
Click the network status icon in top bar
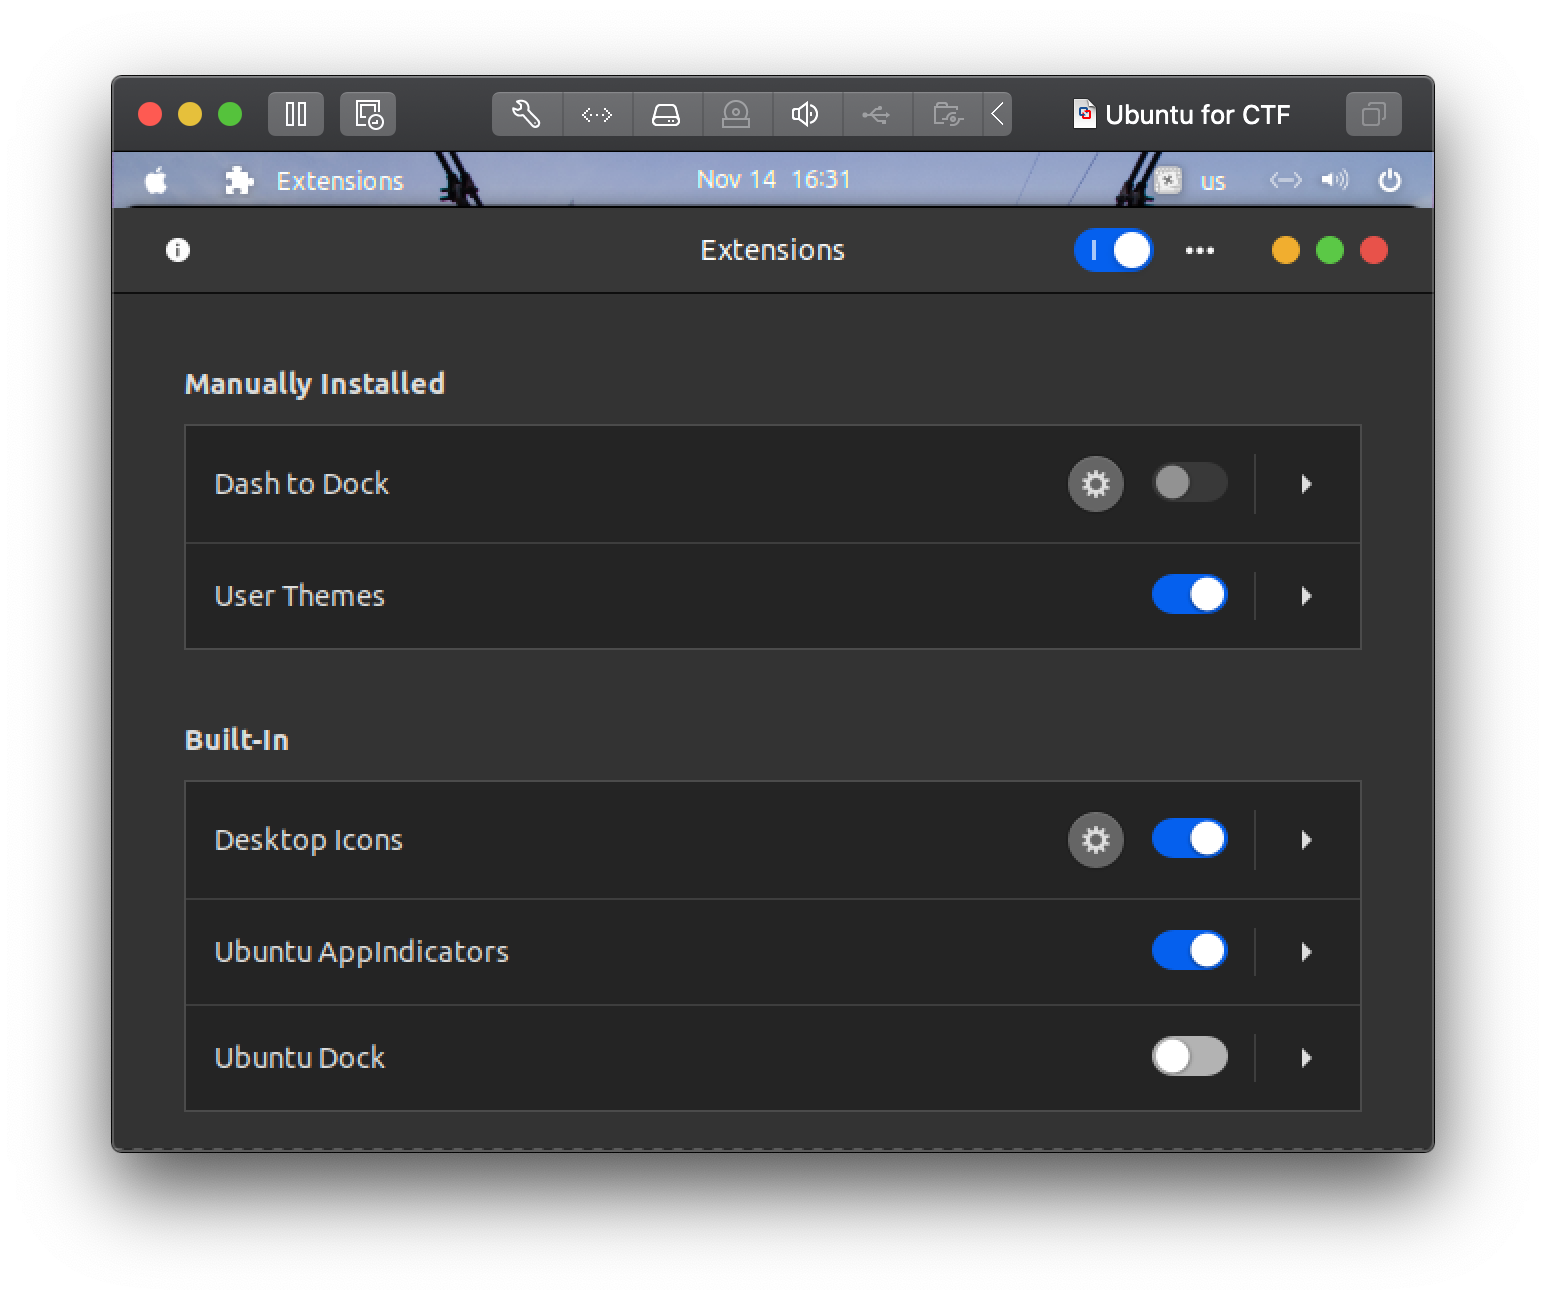click(1286, 180)
